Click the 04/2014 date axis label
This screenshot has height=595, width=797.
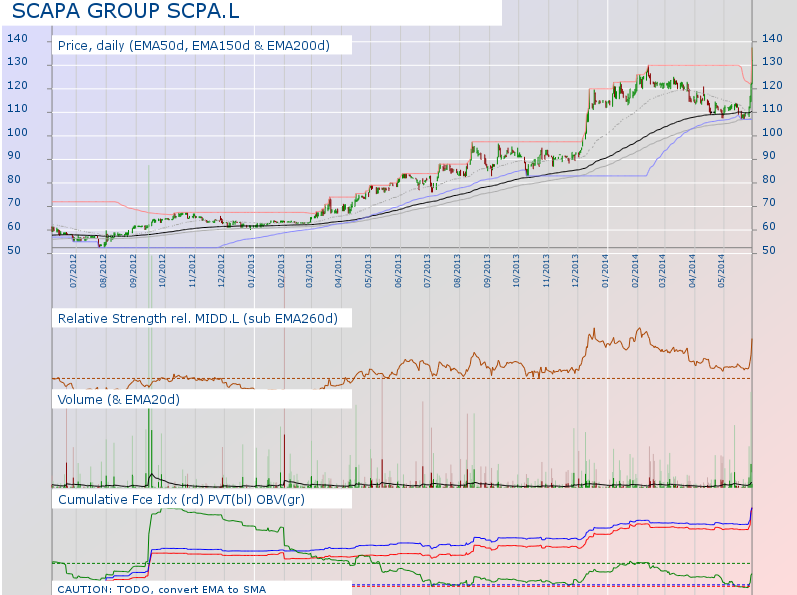pyautogui.click(x=692, y=271)
